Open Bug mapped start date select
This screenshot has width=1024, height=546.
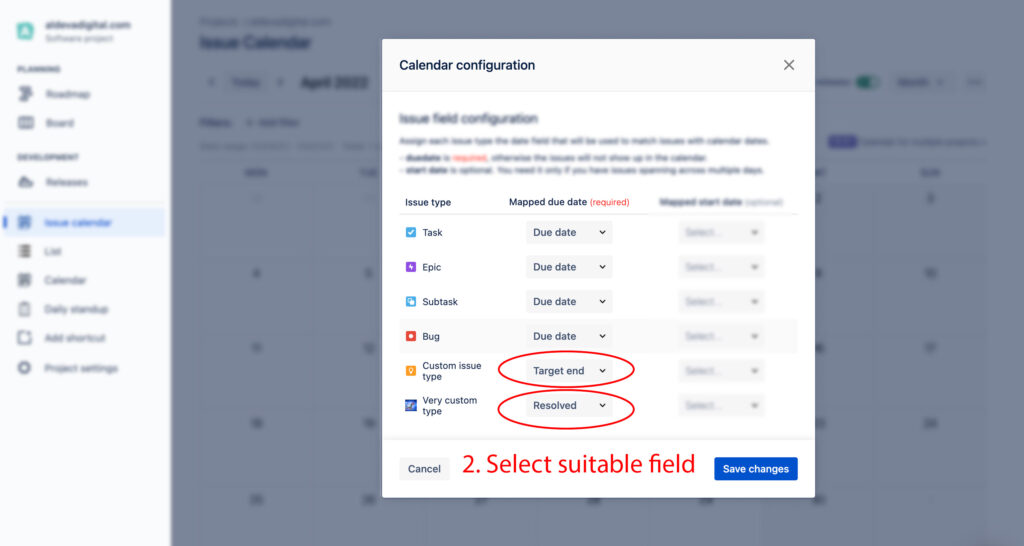(x=721, y=336)
